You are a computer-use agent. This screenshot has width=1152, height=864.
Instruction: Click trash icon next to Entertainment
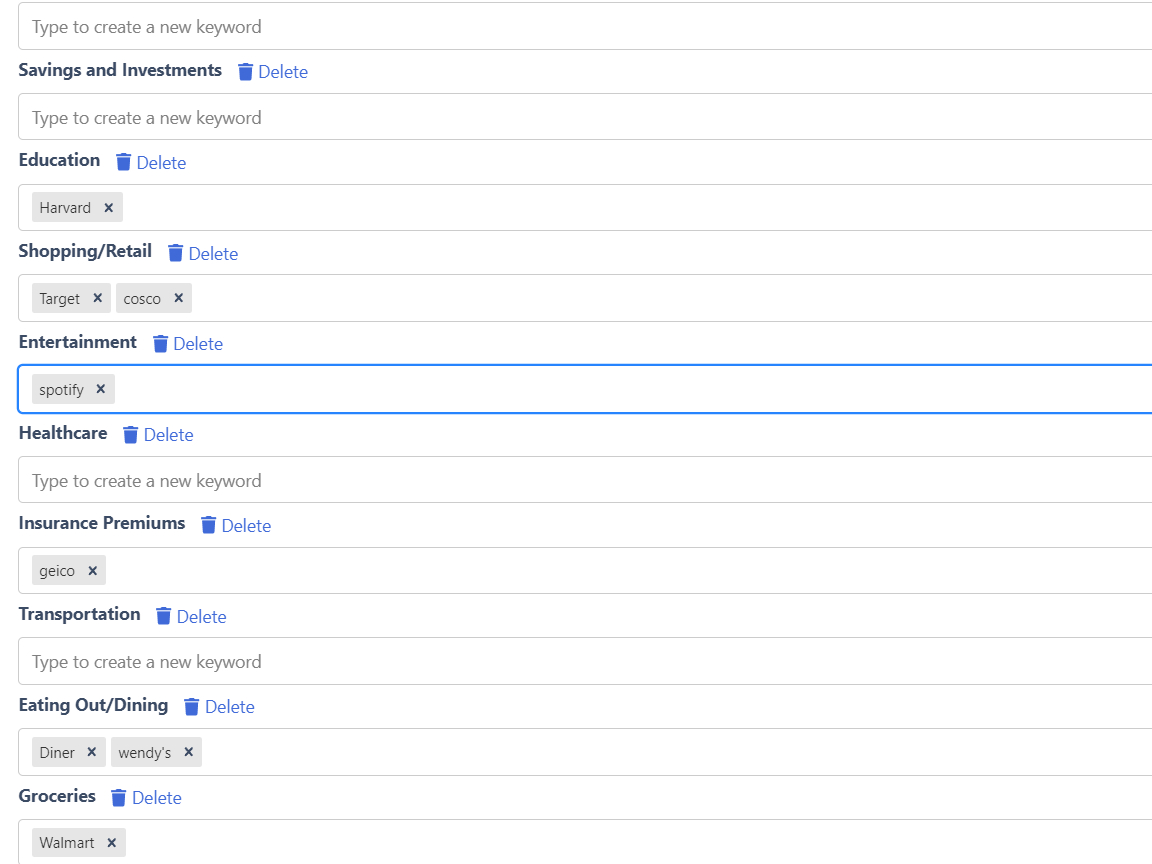click(161, 344)
